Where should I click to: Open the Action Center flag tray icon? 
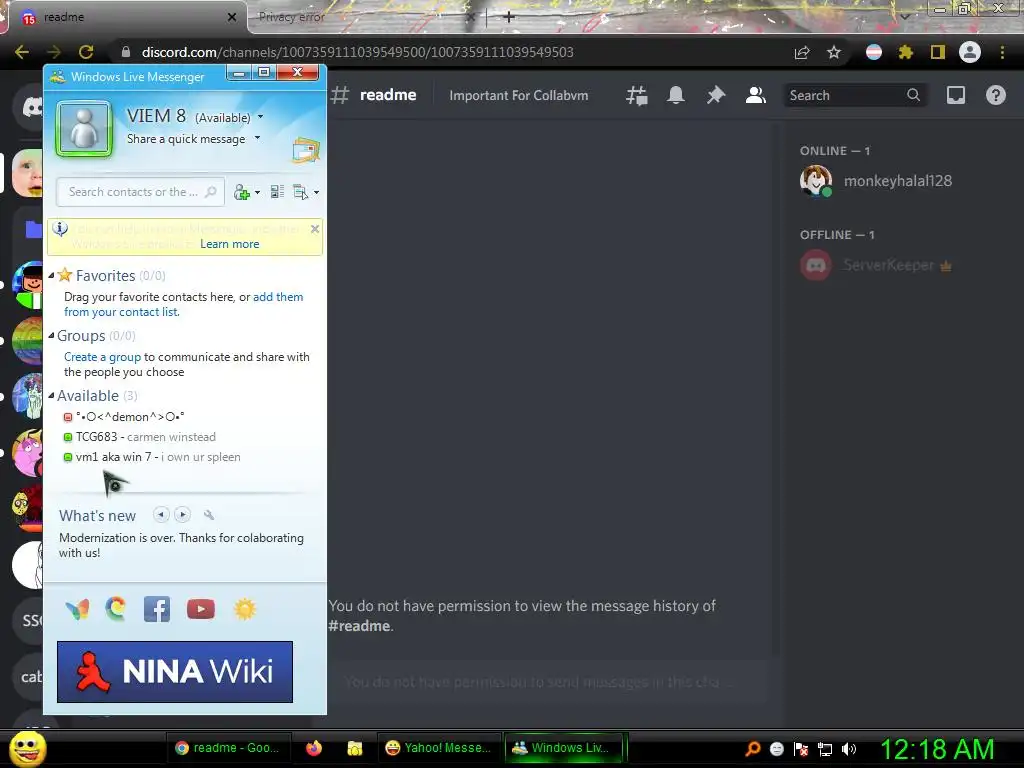pyautogui.click(x=801, y=749)
